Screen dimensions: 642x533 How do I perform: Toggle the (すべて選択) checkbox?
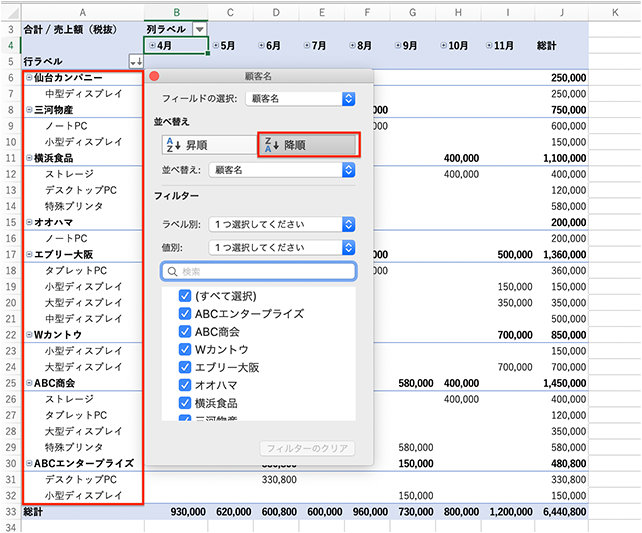185,296
